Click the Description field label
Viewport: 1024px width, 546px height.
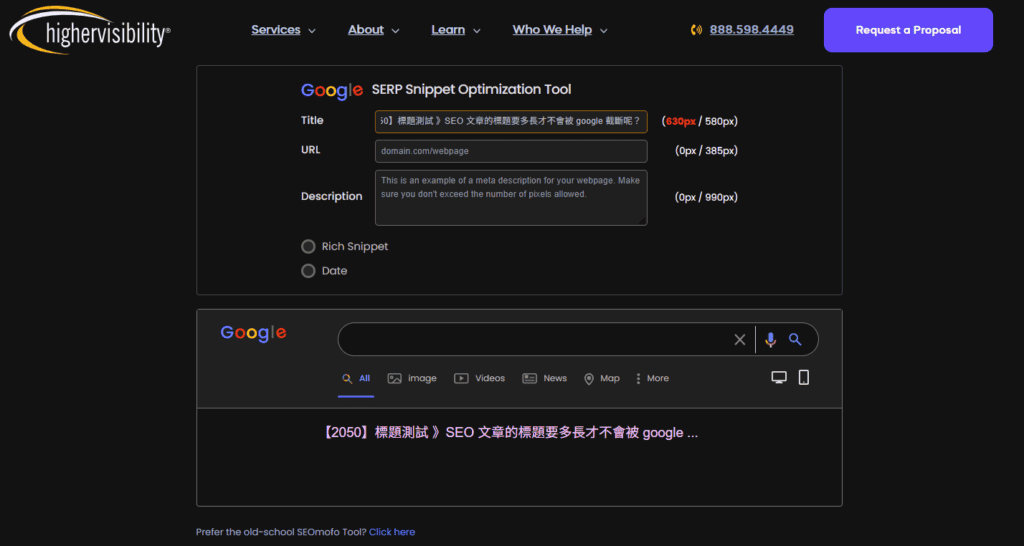point(332,196)
